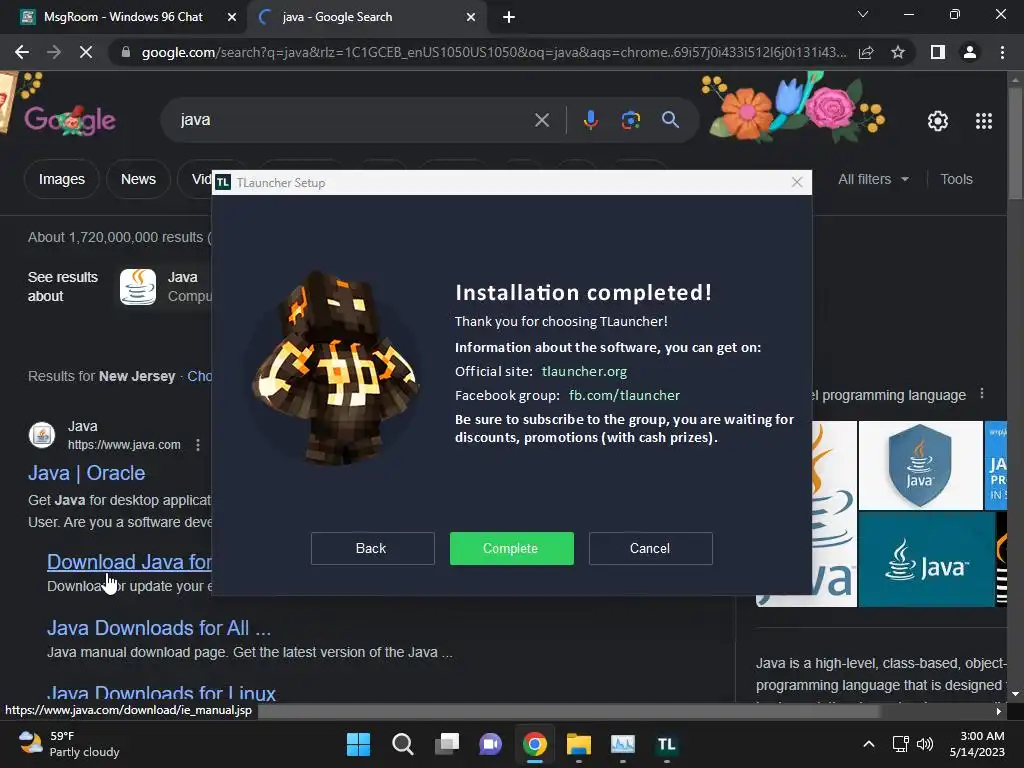Click the Google search magnifier button
This screenshot has height=768, width=1024.
pyautogui.click(x=670, y=120)
